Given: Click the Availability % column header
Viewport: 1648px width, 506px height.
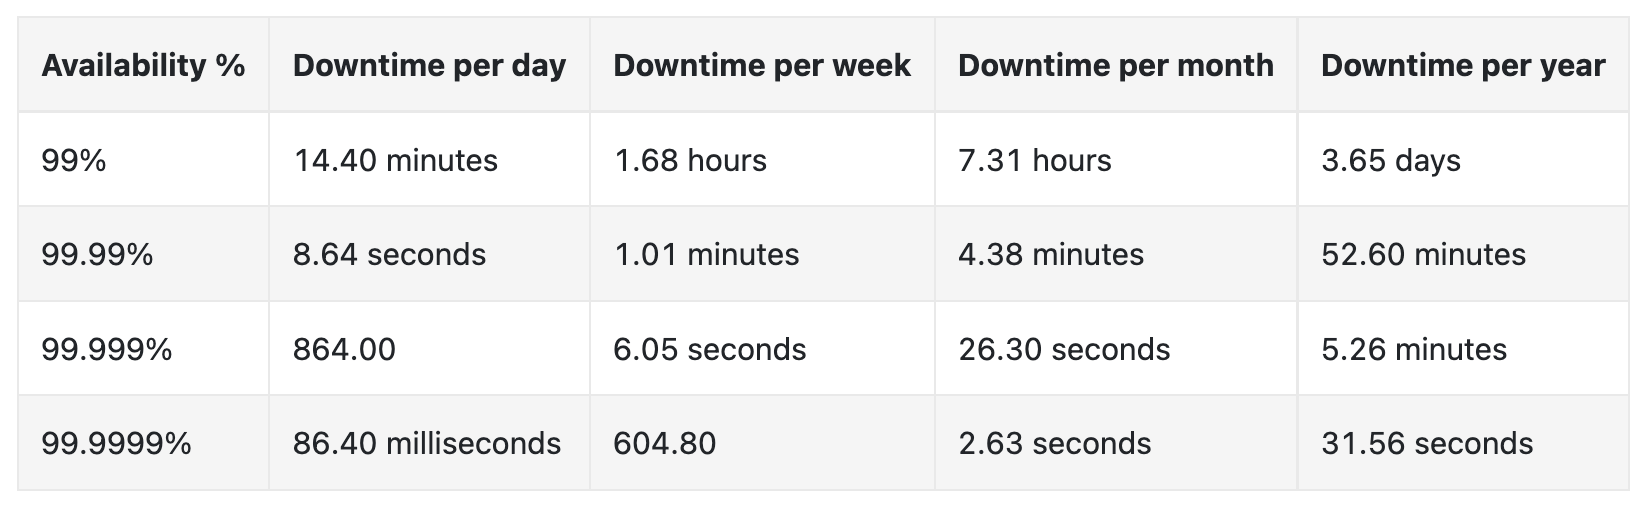Looking at the screenshot, I should (x=143, y=66).
